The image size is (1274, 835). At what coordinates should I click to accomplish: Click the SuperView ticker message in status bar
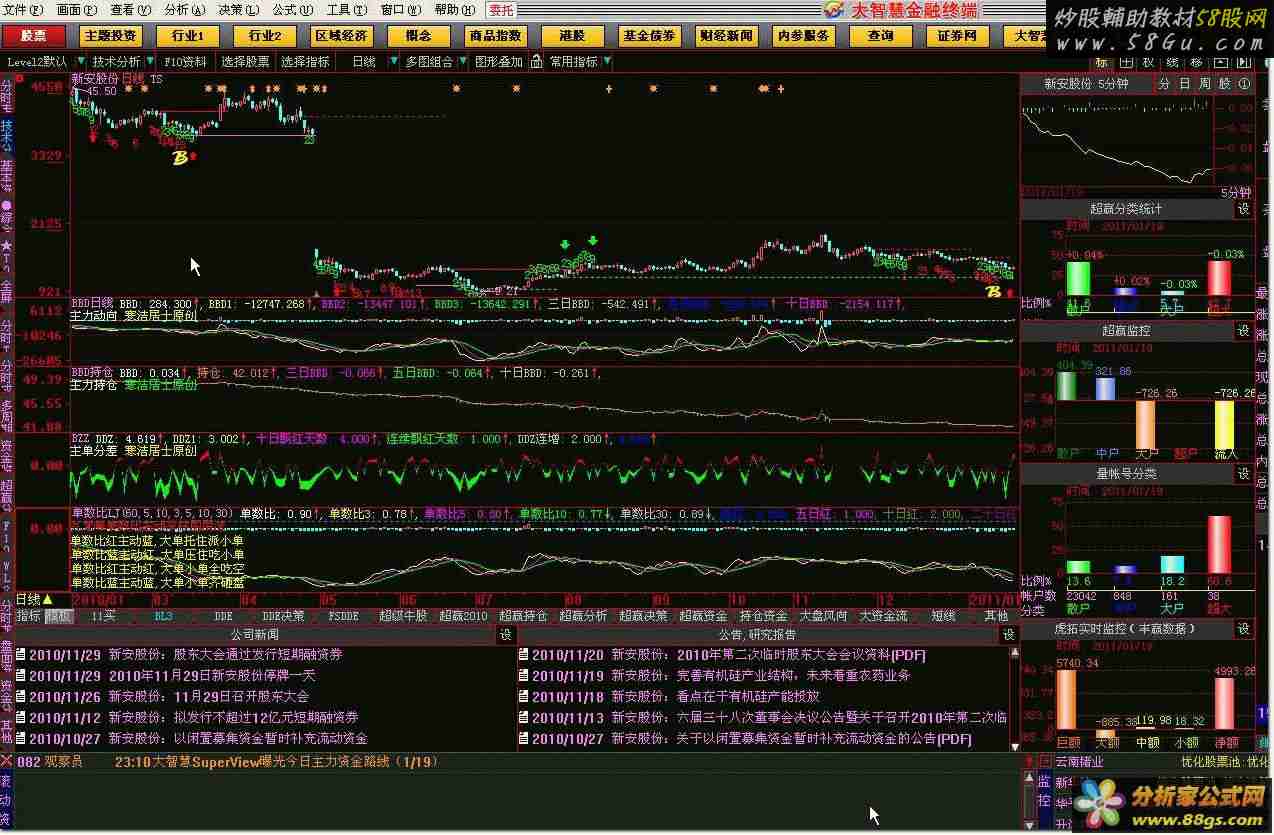[x=276, y=762]
